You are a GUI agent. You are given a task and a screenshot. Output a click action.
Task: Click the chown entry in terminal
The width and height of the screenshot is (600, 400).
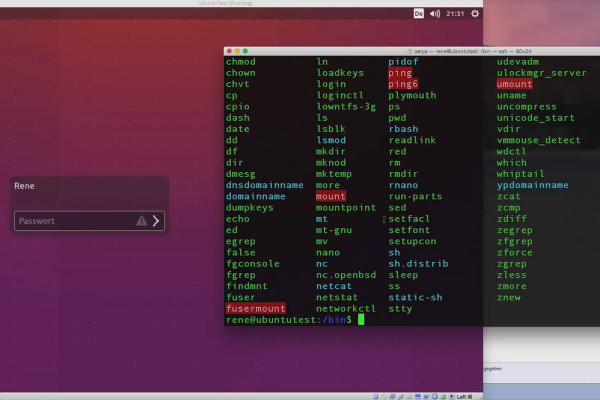[241, 73]
